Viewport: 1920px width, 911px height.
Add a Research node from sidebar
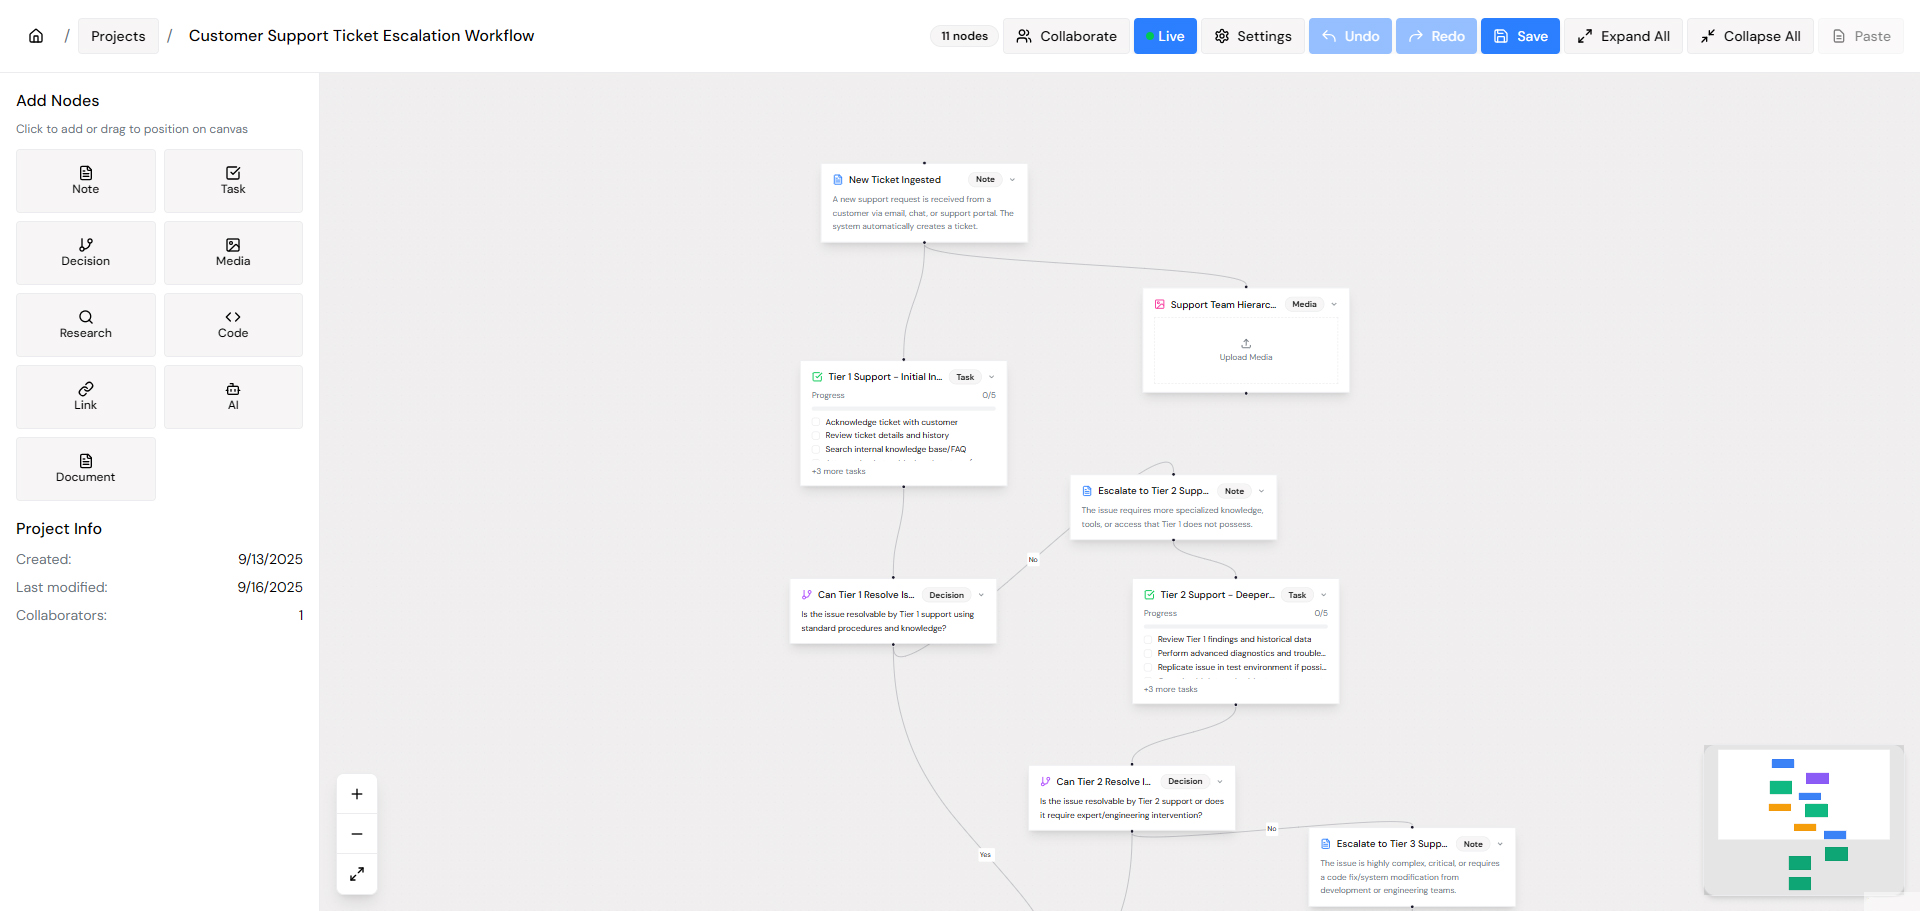[x=86, y=325]
